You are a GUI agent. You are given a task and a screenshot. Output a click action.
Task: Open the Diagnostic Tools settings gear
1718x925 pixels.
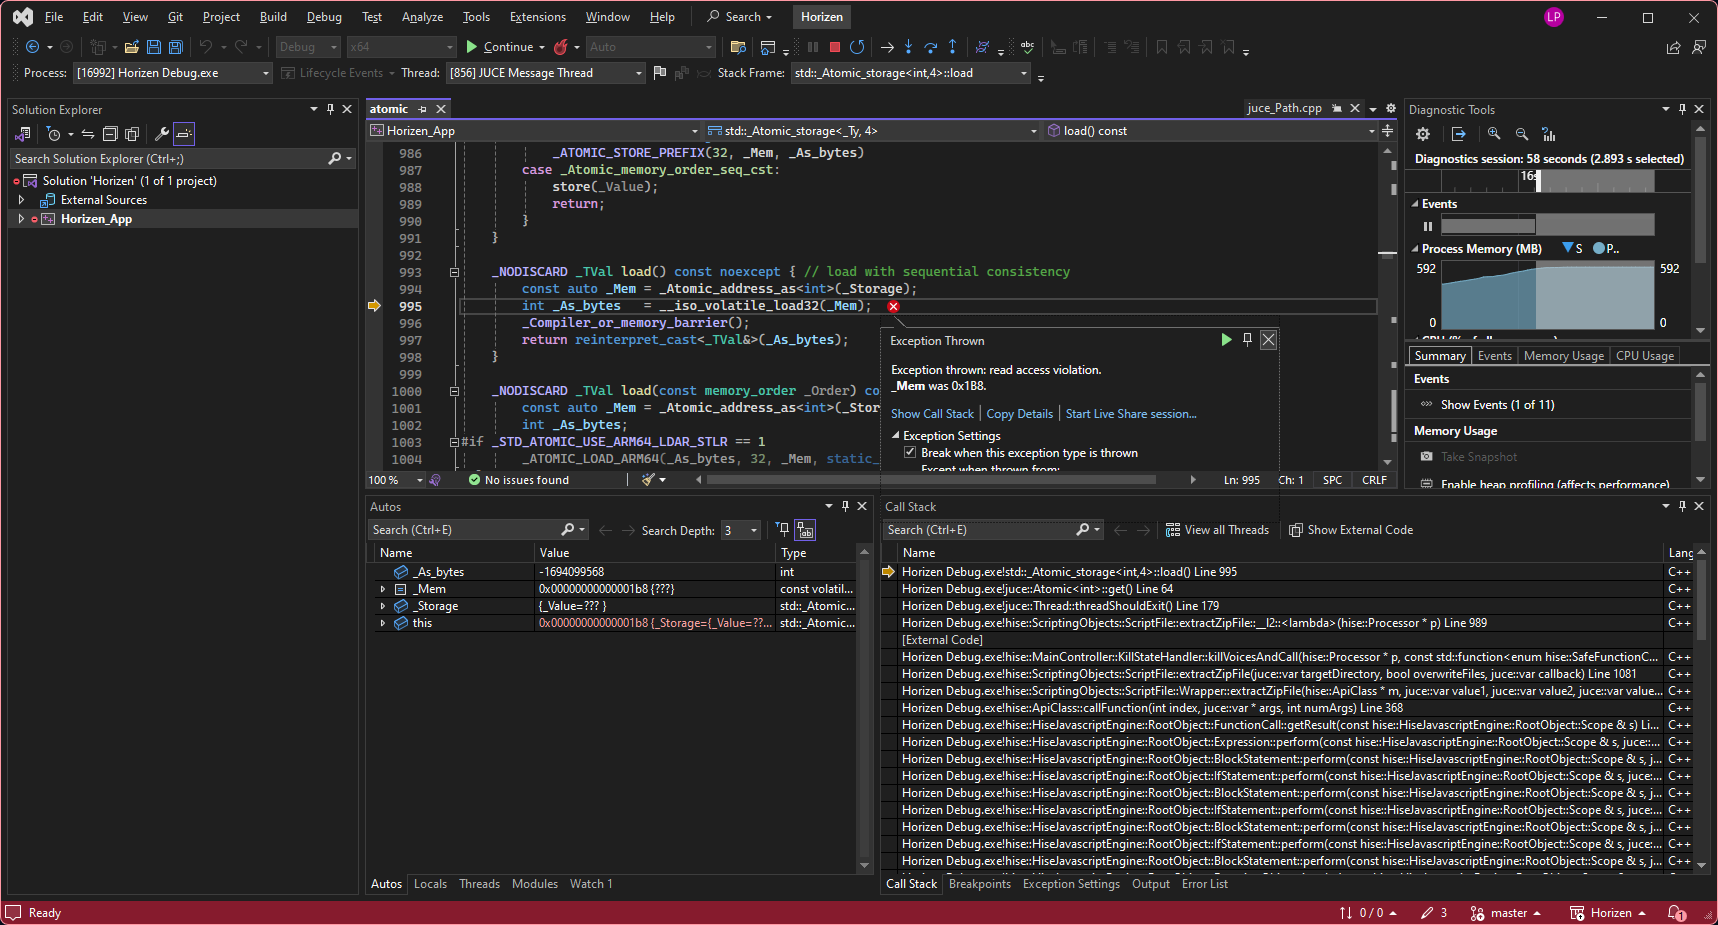pos(1423,134)
